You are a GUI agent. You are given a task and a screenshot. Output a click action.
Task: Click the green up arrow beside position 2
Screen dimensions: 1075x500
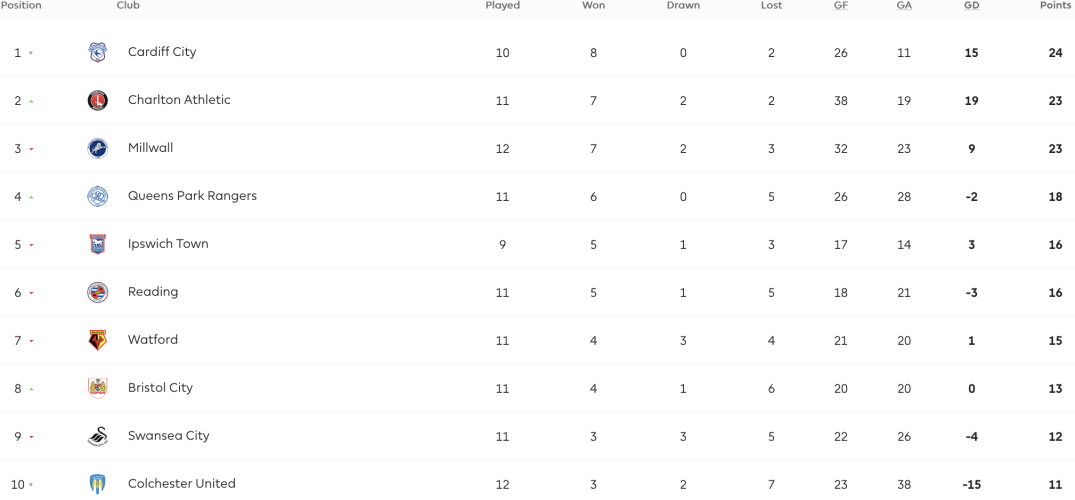tap(31, 102)
